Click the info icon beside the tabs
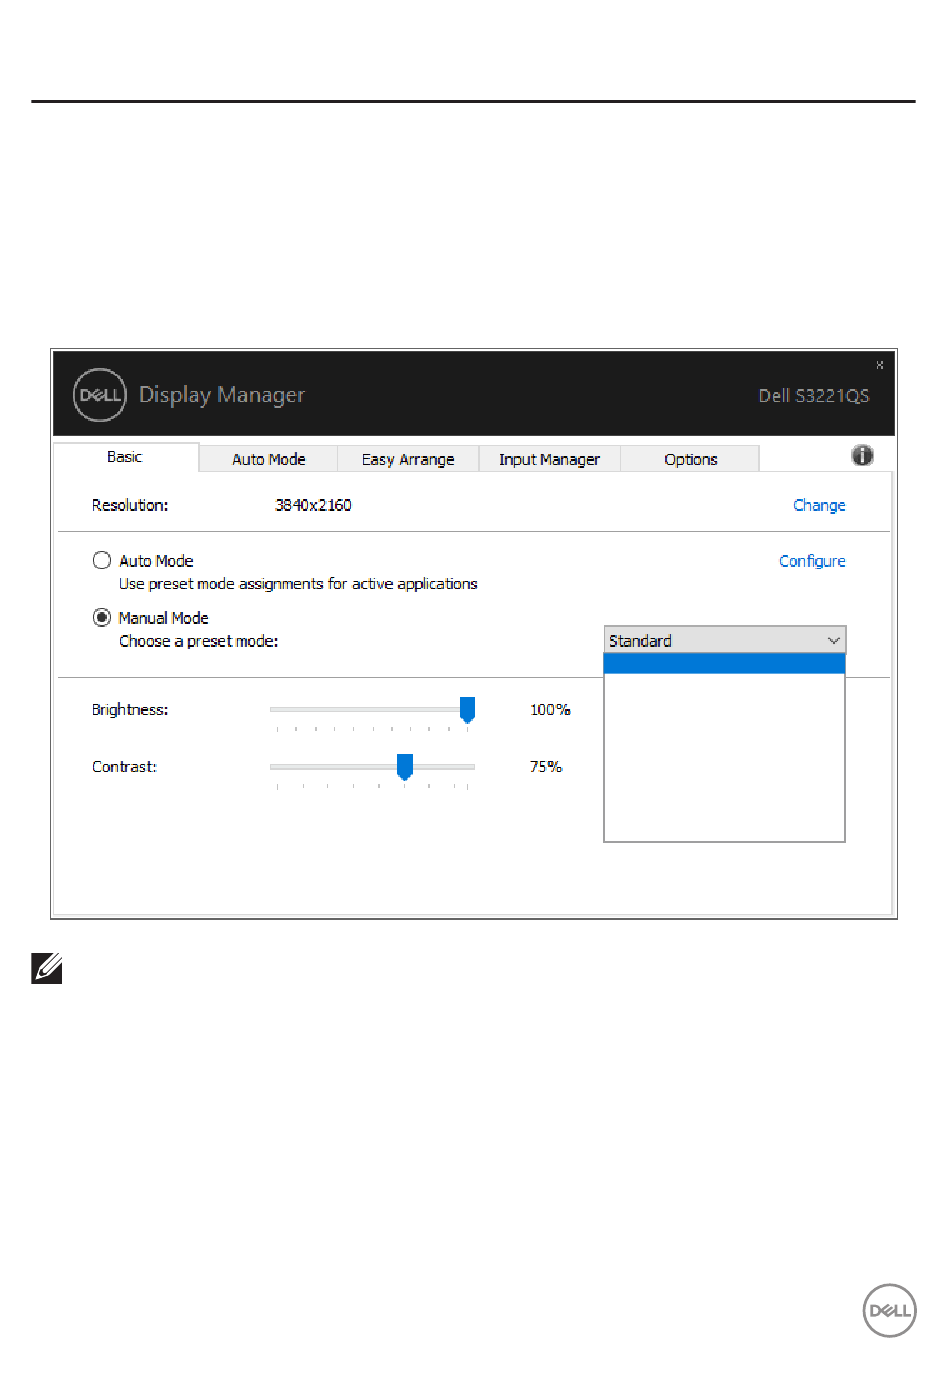The image size is (950, 1392). [862, 456]
